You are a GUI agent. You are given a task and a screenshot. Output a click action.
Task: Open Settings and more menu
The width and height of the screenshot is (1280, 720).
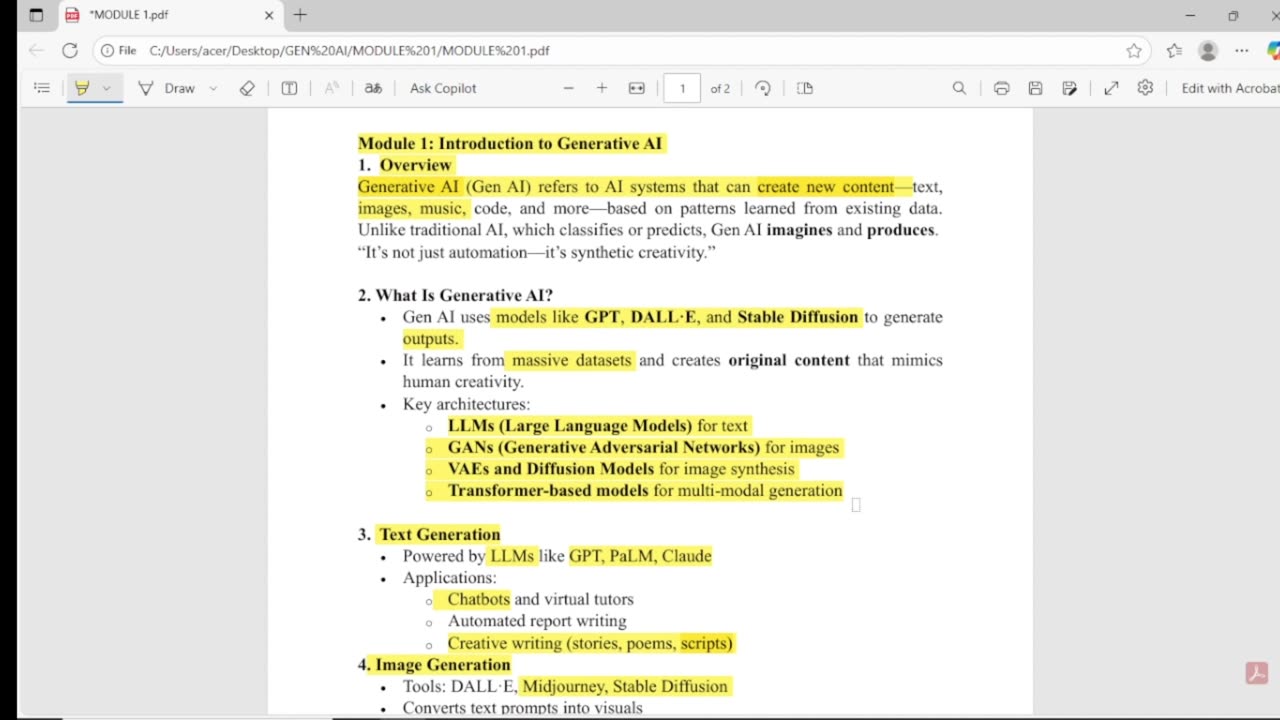(x=1241, y=50)
